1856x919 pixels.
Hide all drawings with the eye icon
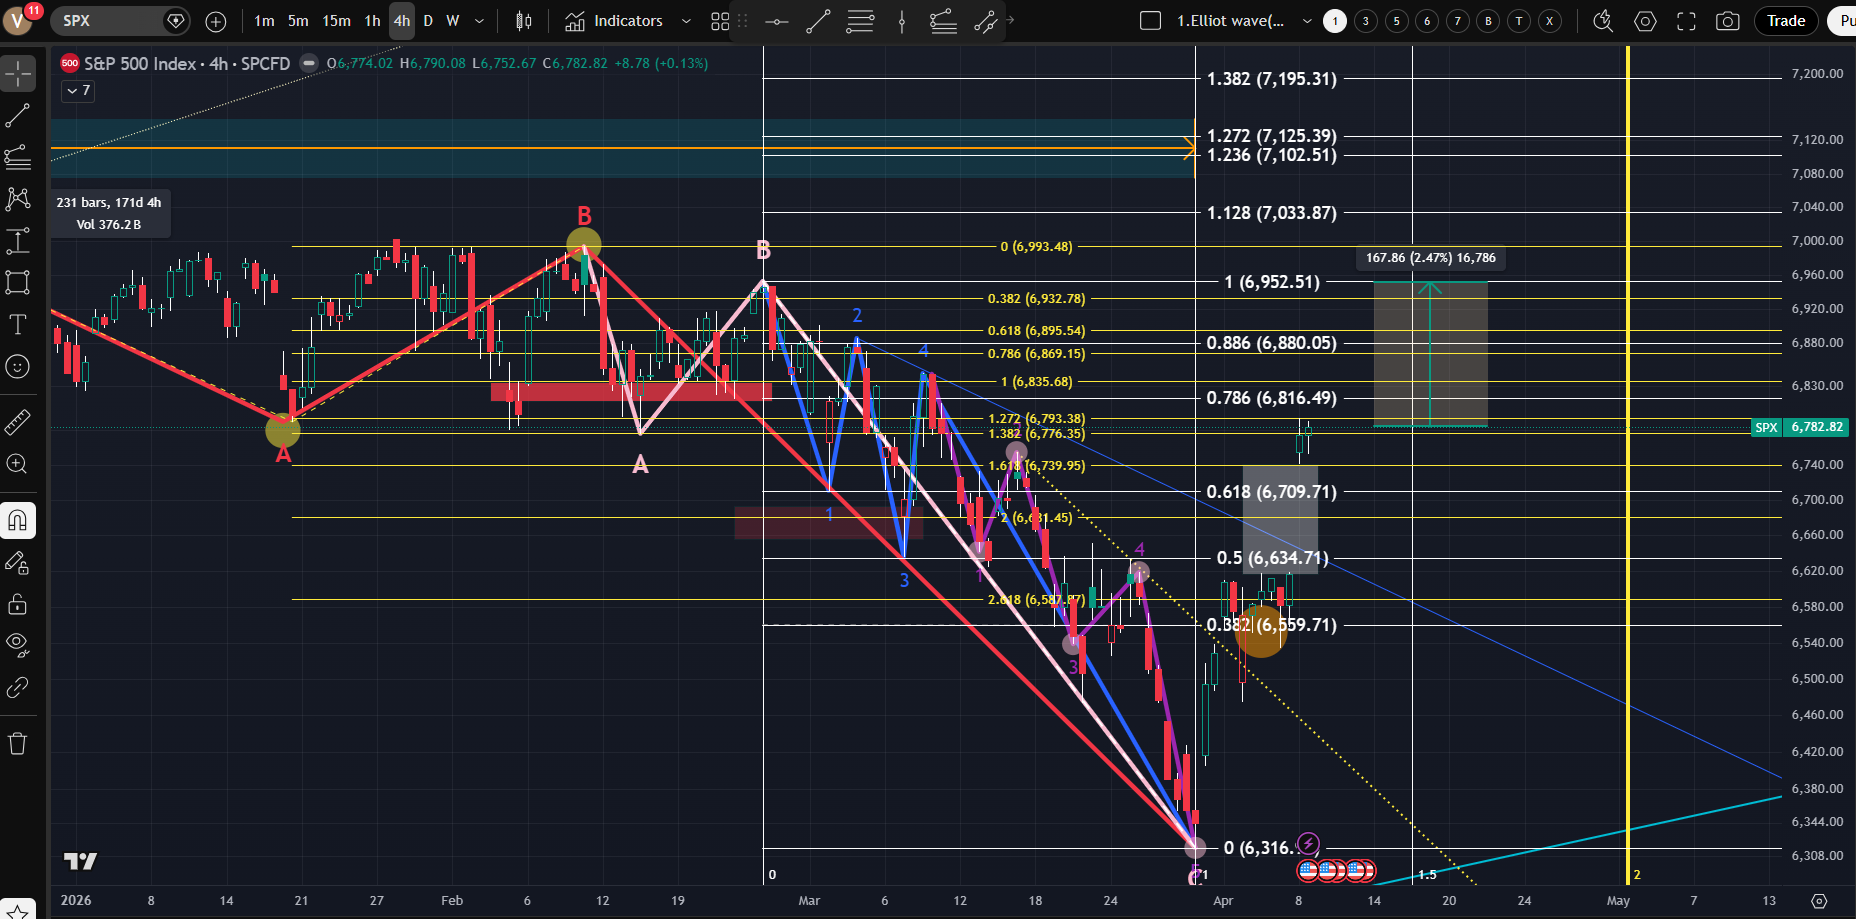(18, 645)
